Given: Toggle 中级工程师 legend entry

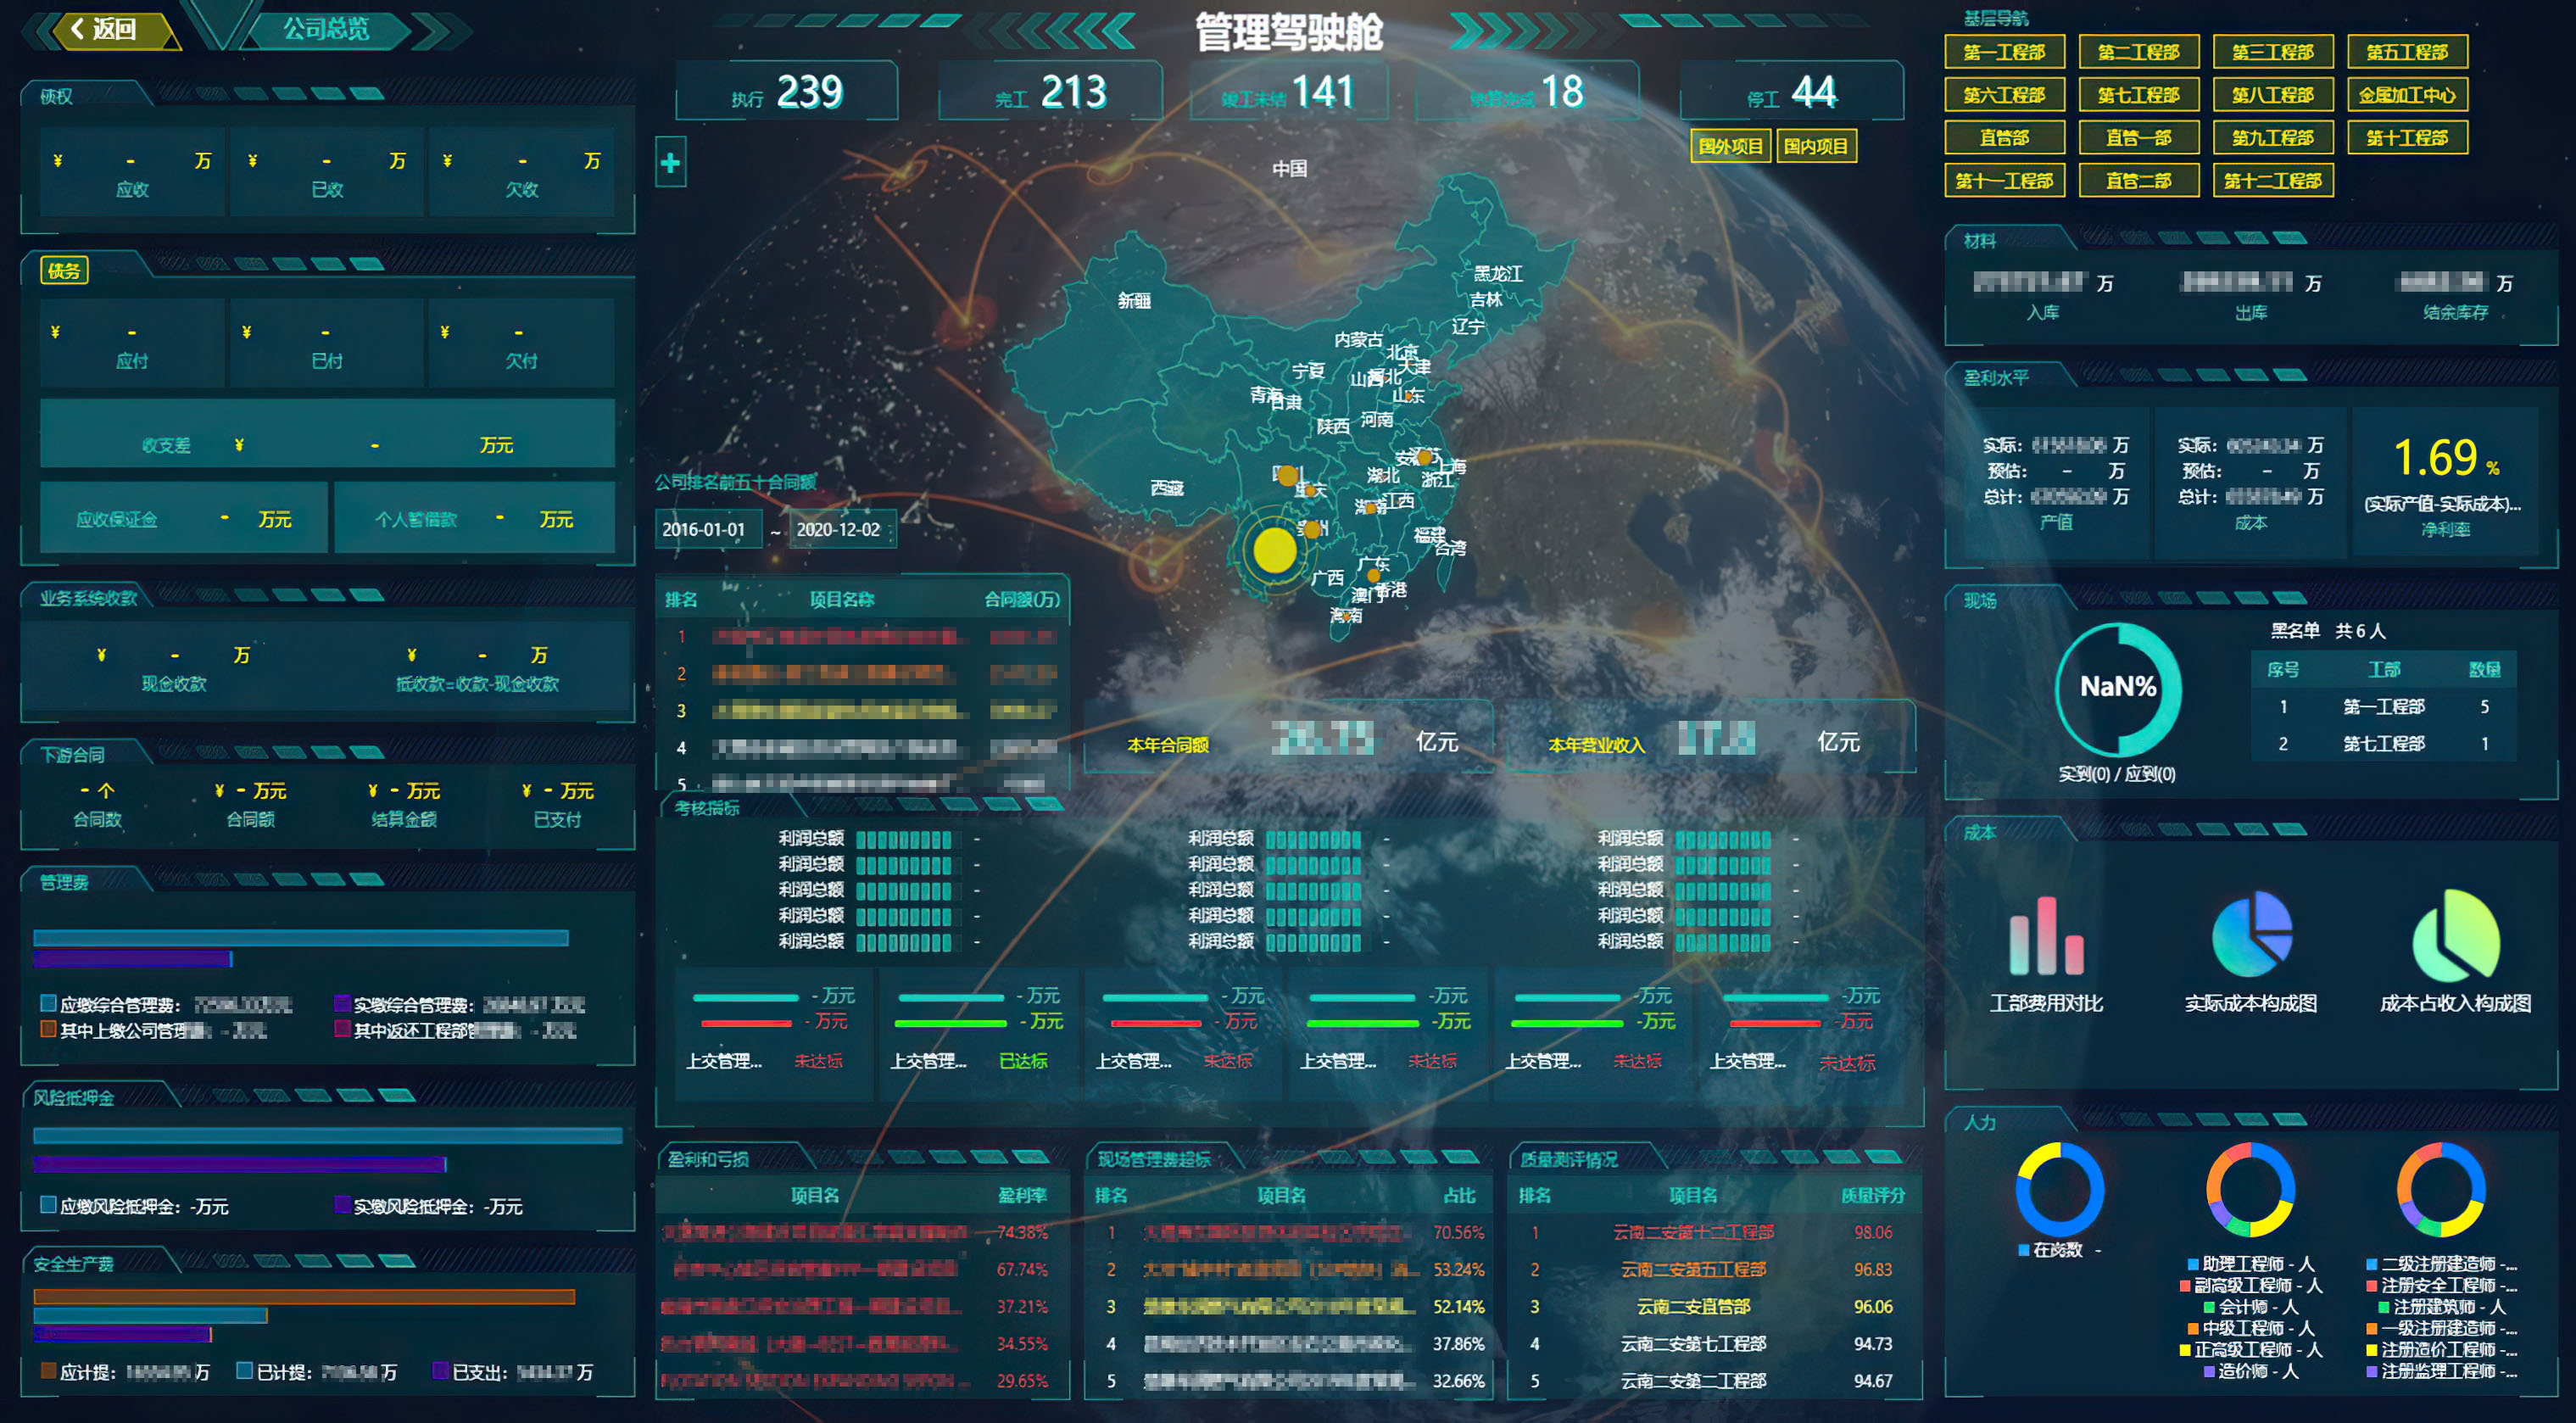Looking at the screenshot, I should pyautogui.click(x=2250, y=1328).
